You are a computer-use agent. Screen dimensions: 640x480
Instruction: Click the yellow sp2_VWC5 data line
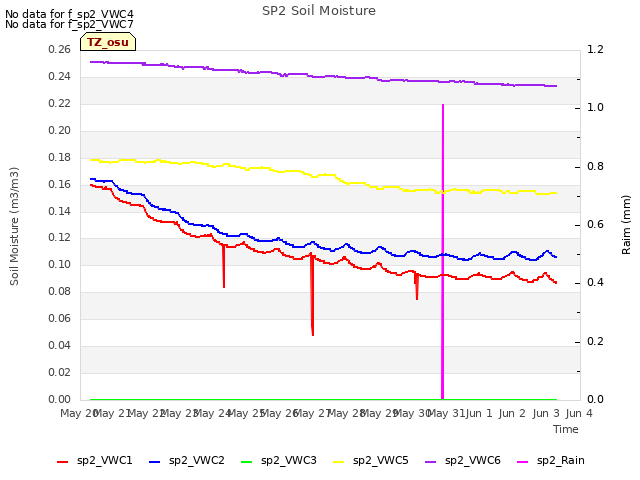[x=322, y=175]
